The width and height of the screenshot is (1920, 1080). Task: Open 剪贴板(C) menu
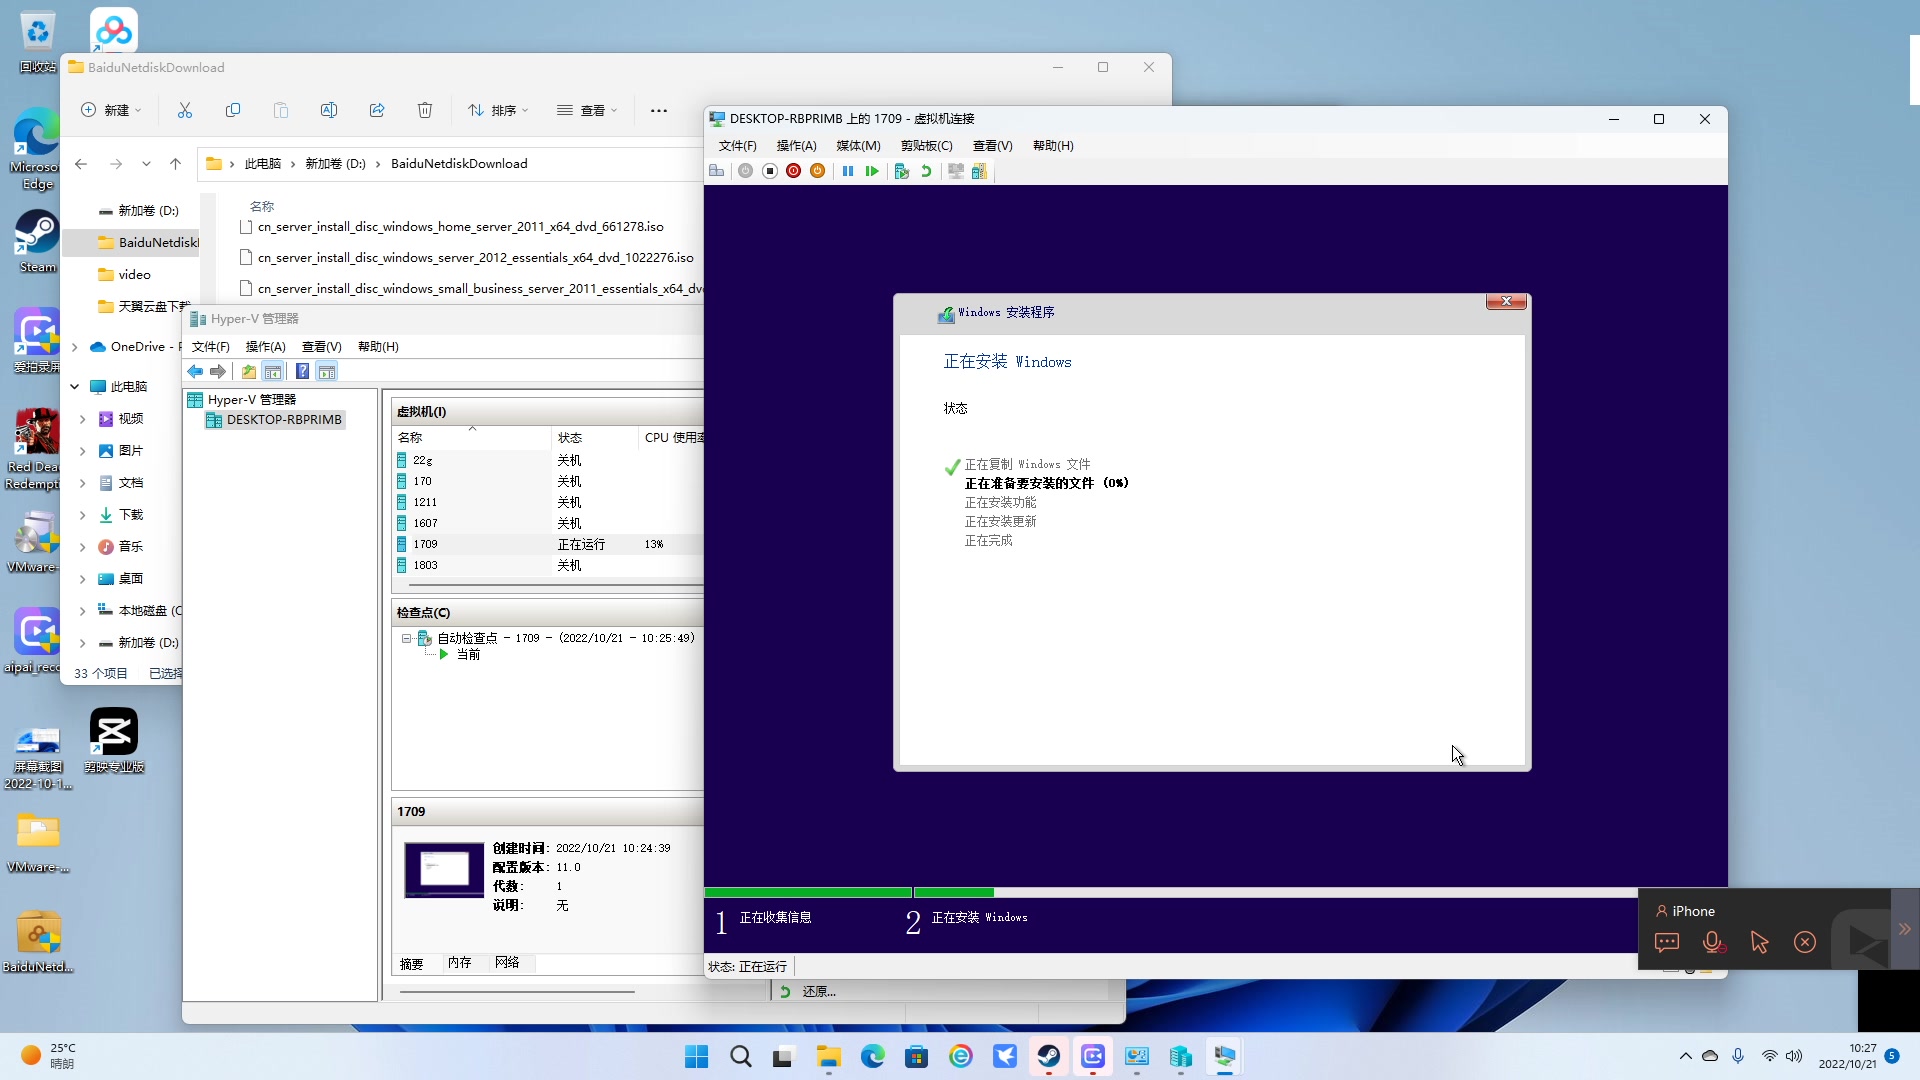(926, 146)
